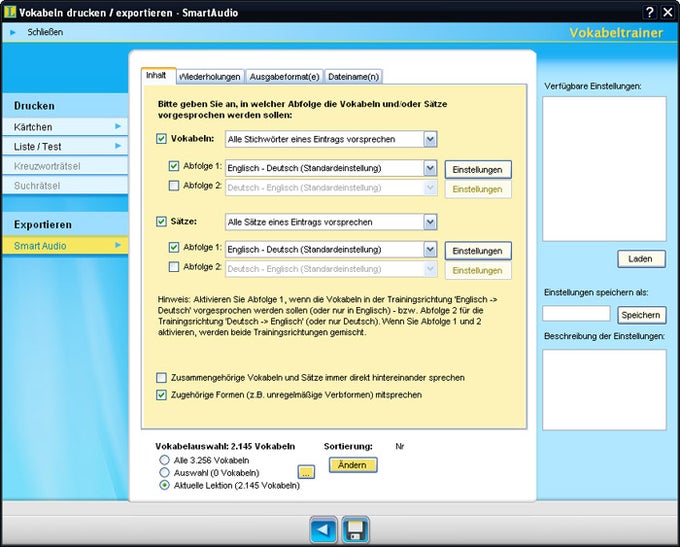Switch to the Ausgabeformat(e) tab
This screenshot has height=547, width=680.
click(x=284, y=77)
